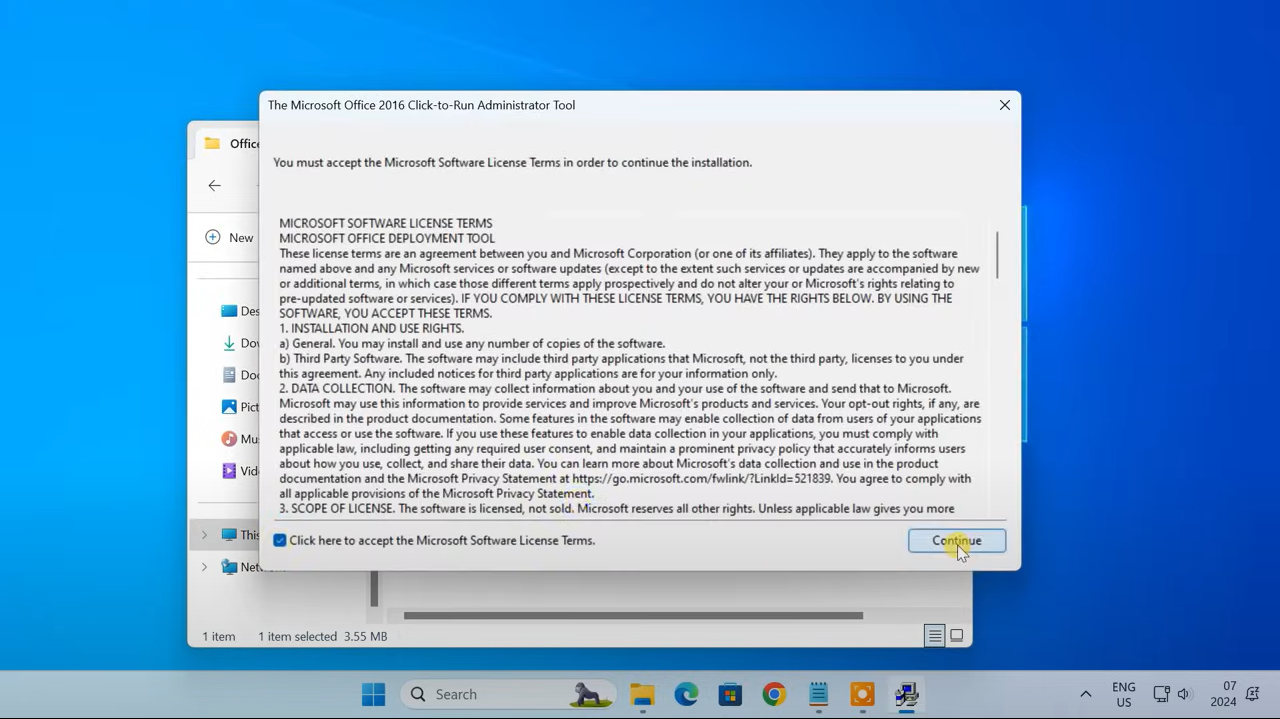The width and height of the screenshot is (1280, 719).
Task: Switch Explorer to details view
Action: pyautogui.click(x=934, y=636)
